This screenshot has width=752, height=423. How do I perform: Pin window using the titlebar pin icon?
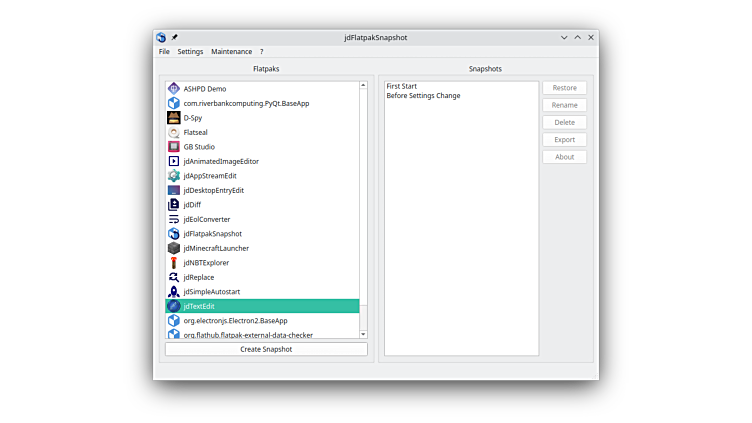[x=175, y=37]
